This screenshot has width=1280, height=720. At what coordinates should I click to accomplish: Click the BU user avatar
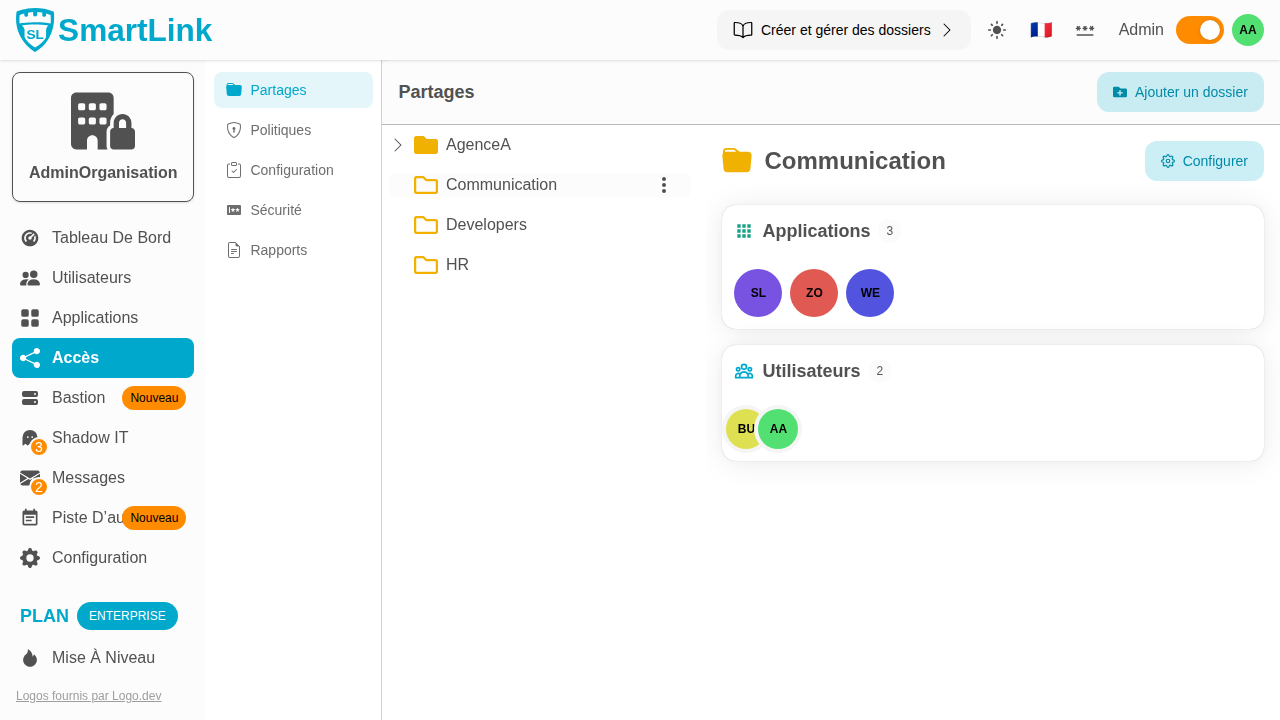[x=742, y=429]
